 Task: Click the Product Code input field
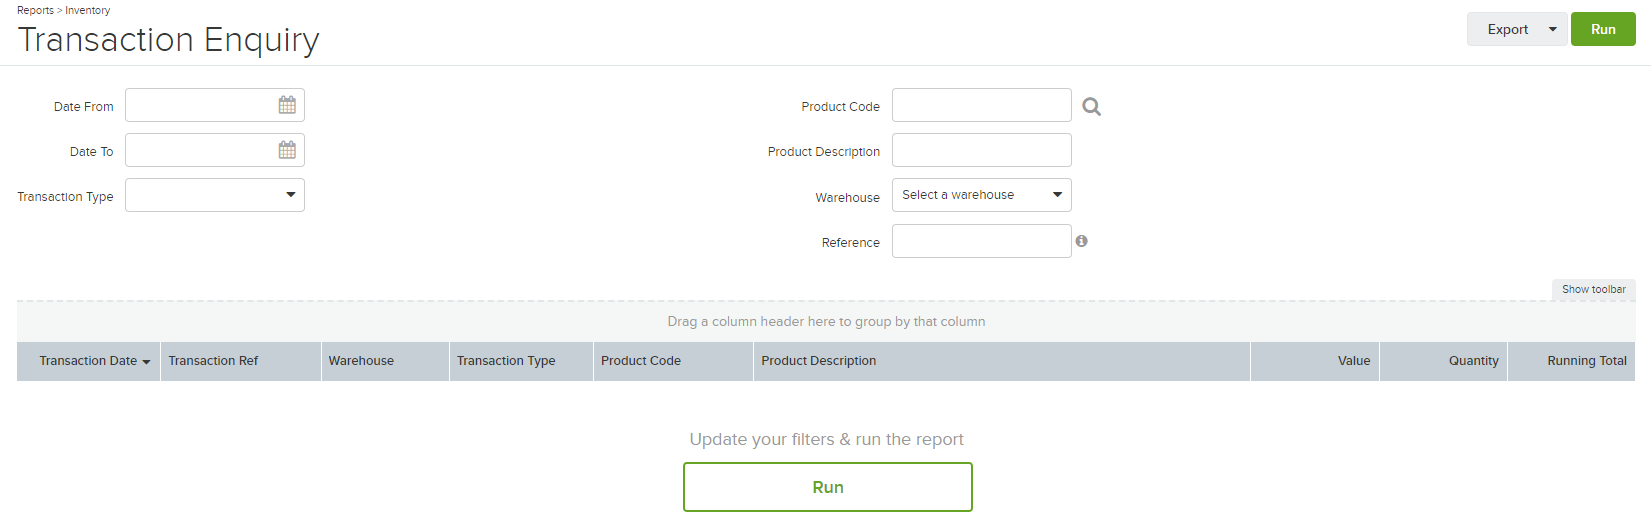coord(982,105)
